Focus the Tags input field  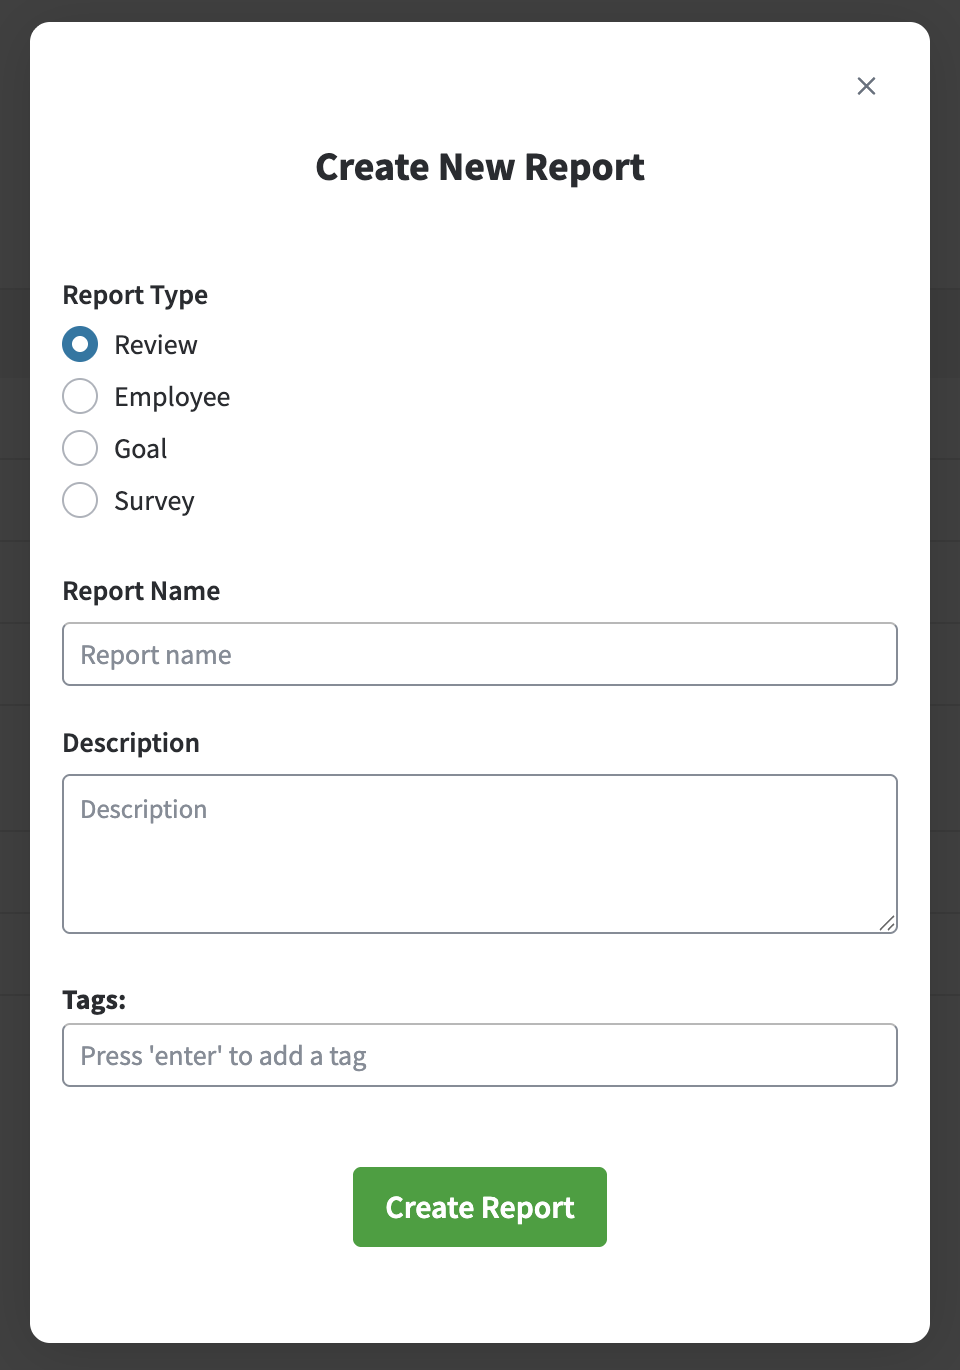[480, 1055]
